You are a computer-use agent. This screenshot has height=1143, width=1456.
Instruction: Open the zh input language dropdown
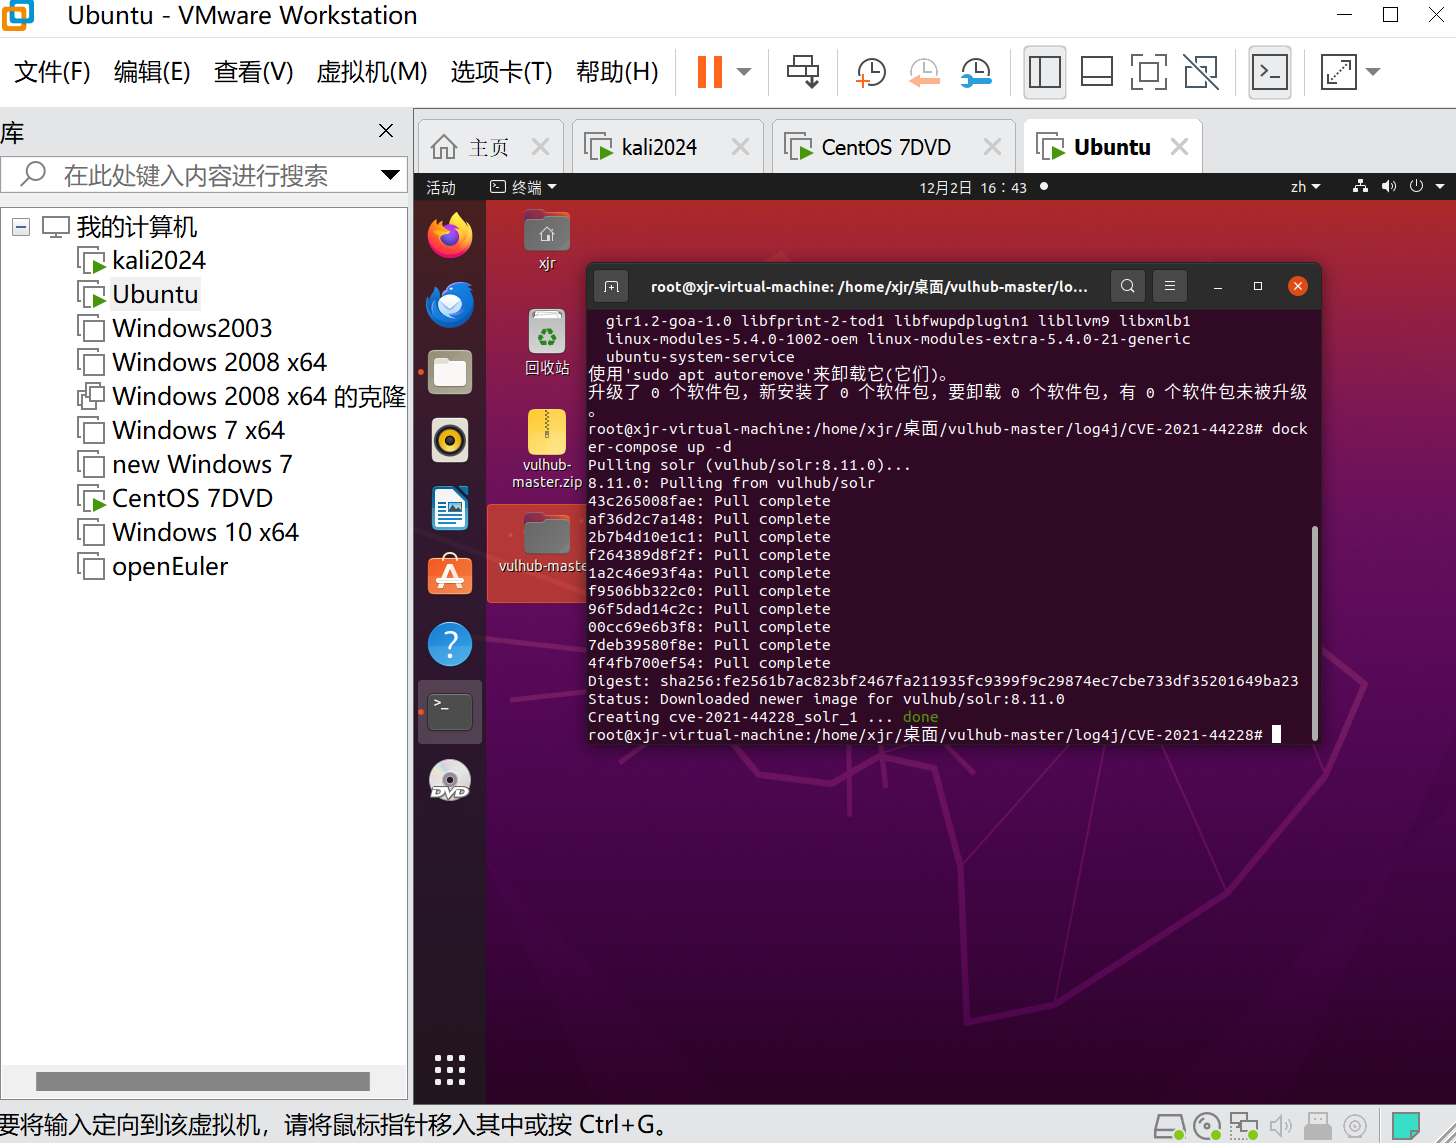(x=1306, y=187)
